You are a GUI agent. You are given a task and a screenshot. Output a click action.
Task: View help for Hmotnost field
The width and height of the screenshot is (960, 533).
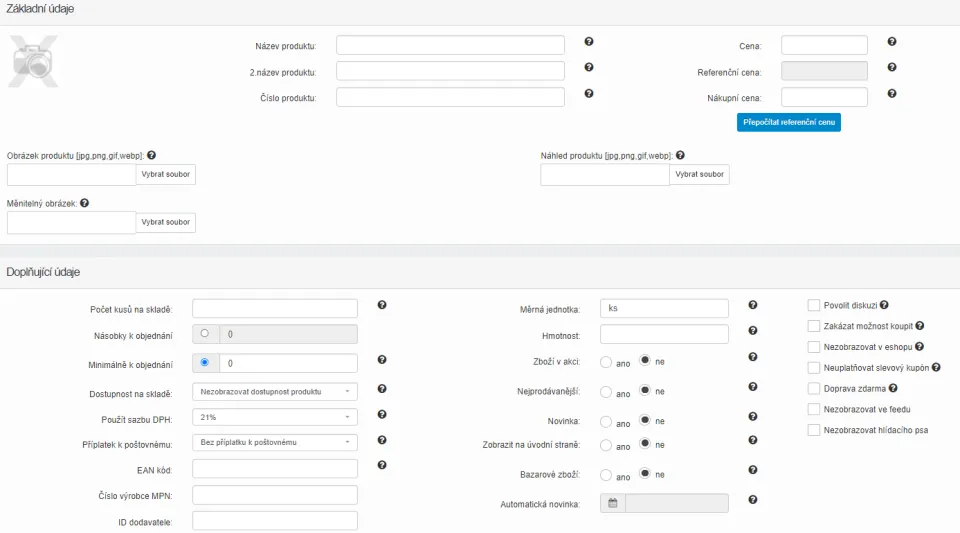[752, 330]
